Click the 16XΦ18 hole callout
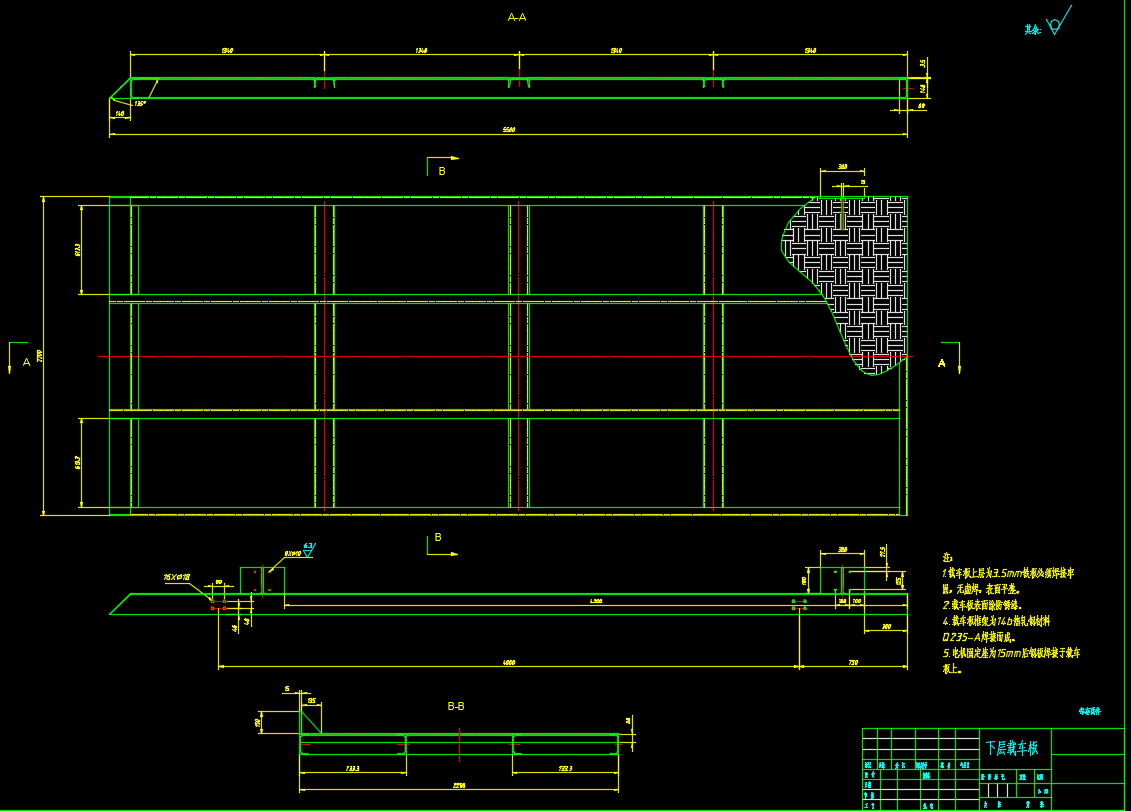 coord(177,577)
